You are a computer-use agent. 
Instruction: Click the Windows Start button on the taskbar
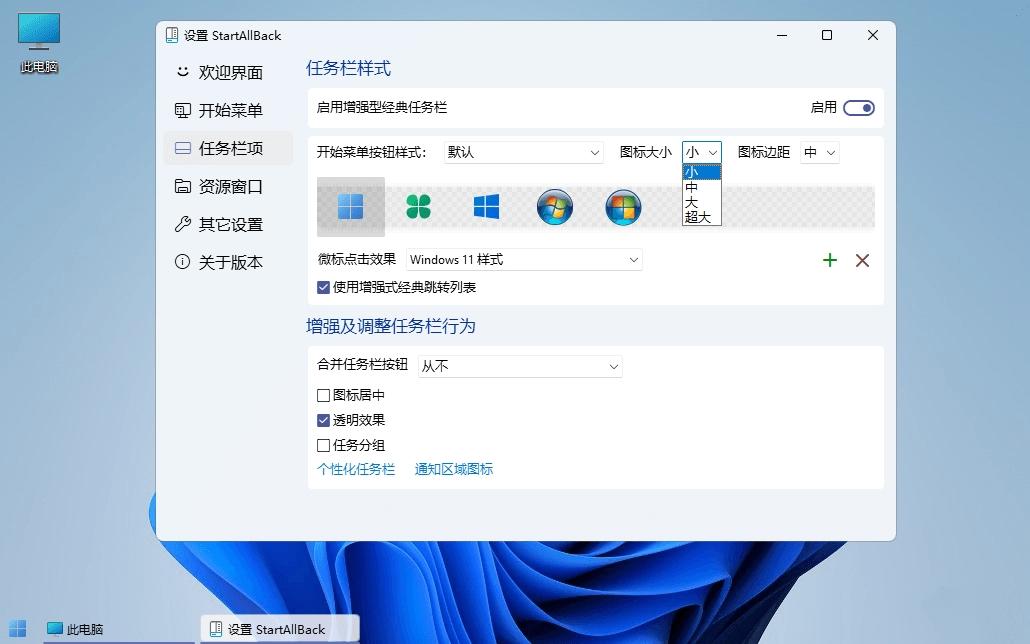click(x=16, y=629)
